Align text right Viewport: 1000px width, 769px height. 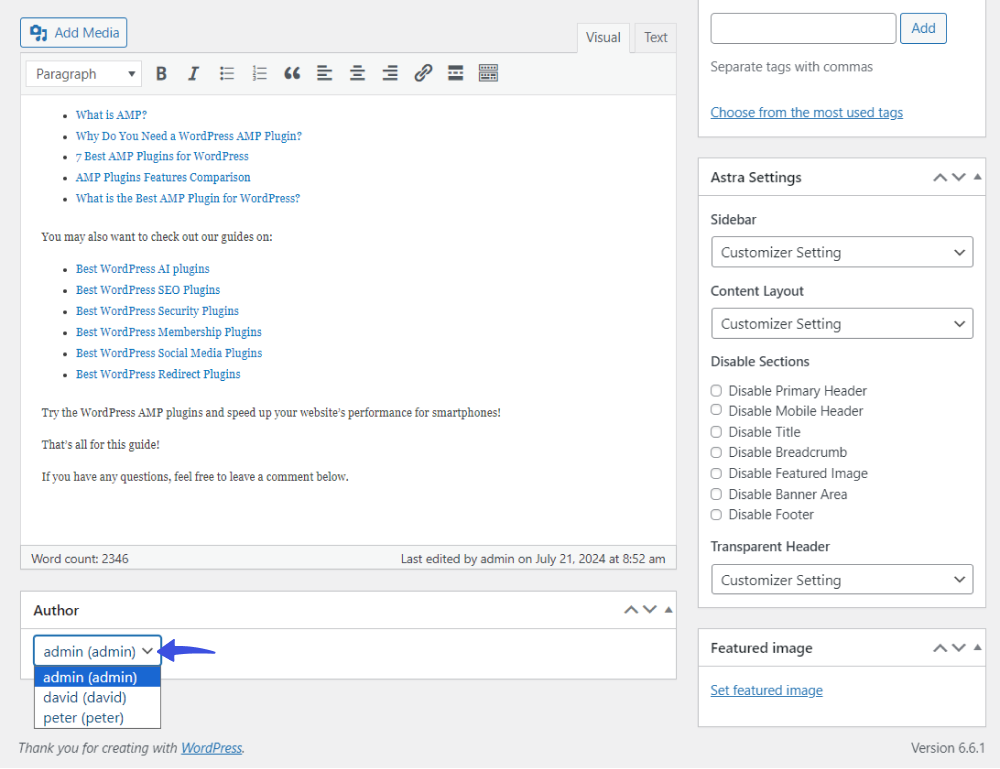point(390,74)
